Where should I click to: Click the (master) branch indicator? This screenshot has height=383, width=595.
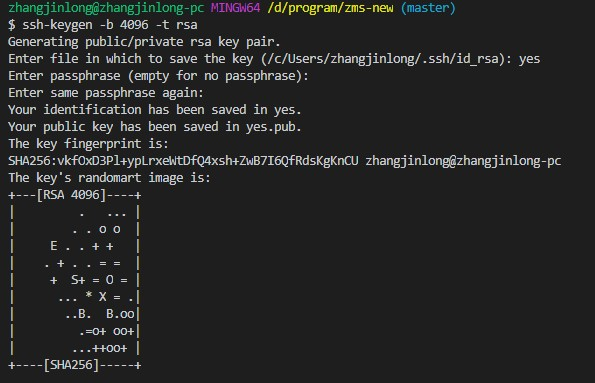coord(428,8)
